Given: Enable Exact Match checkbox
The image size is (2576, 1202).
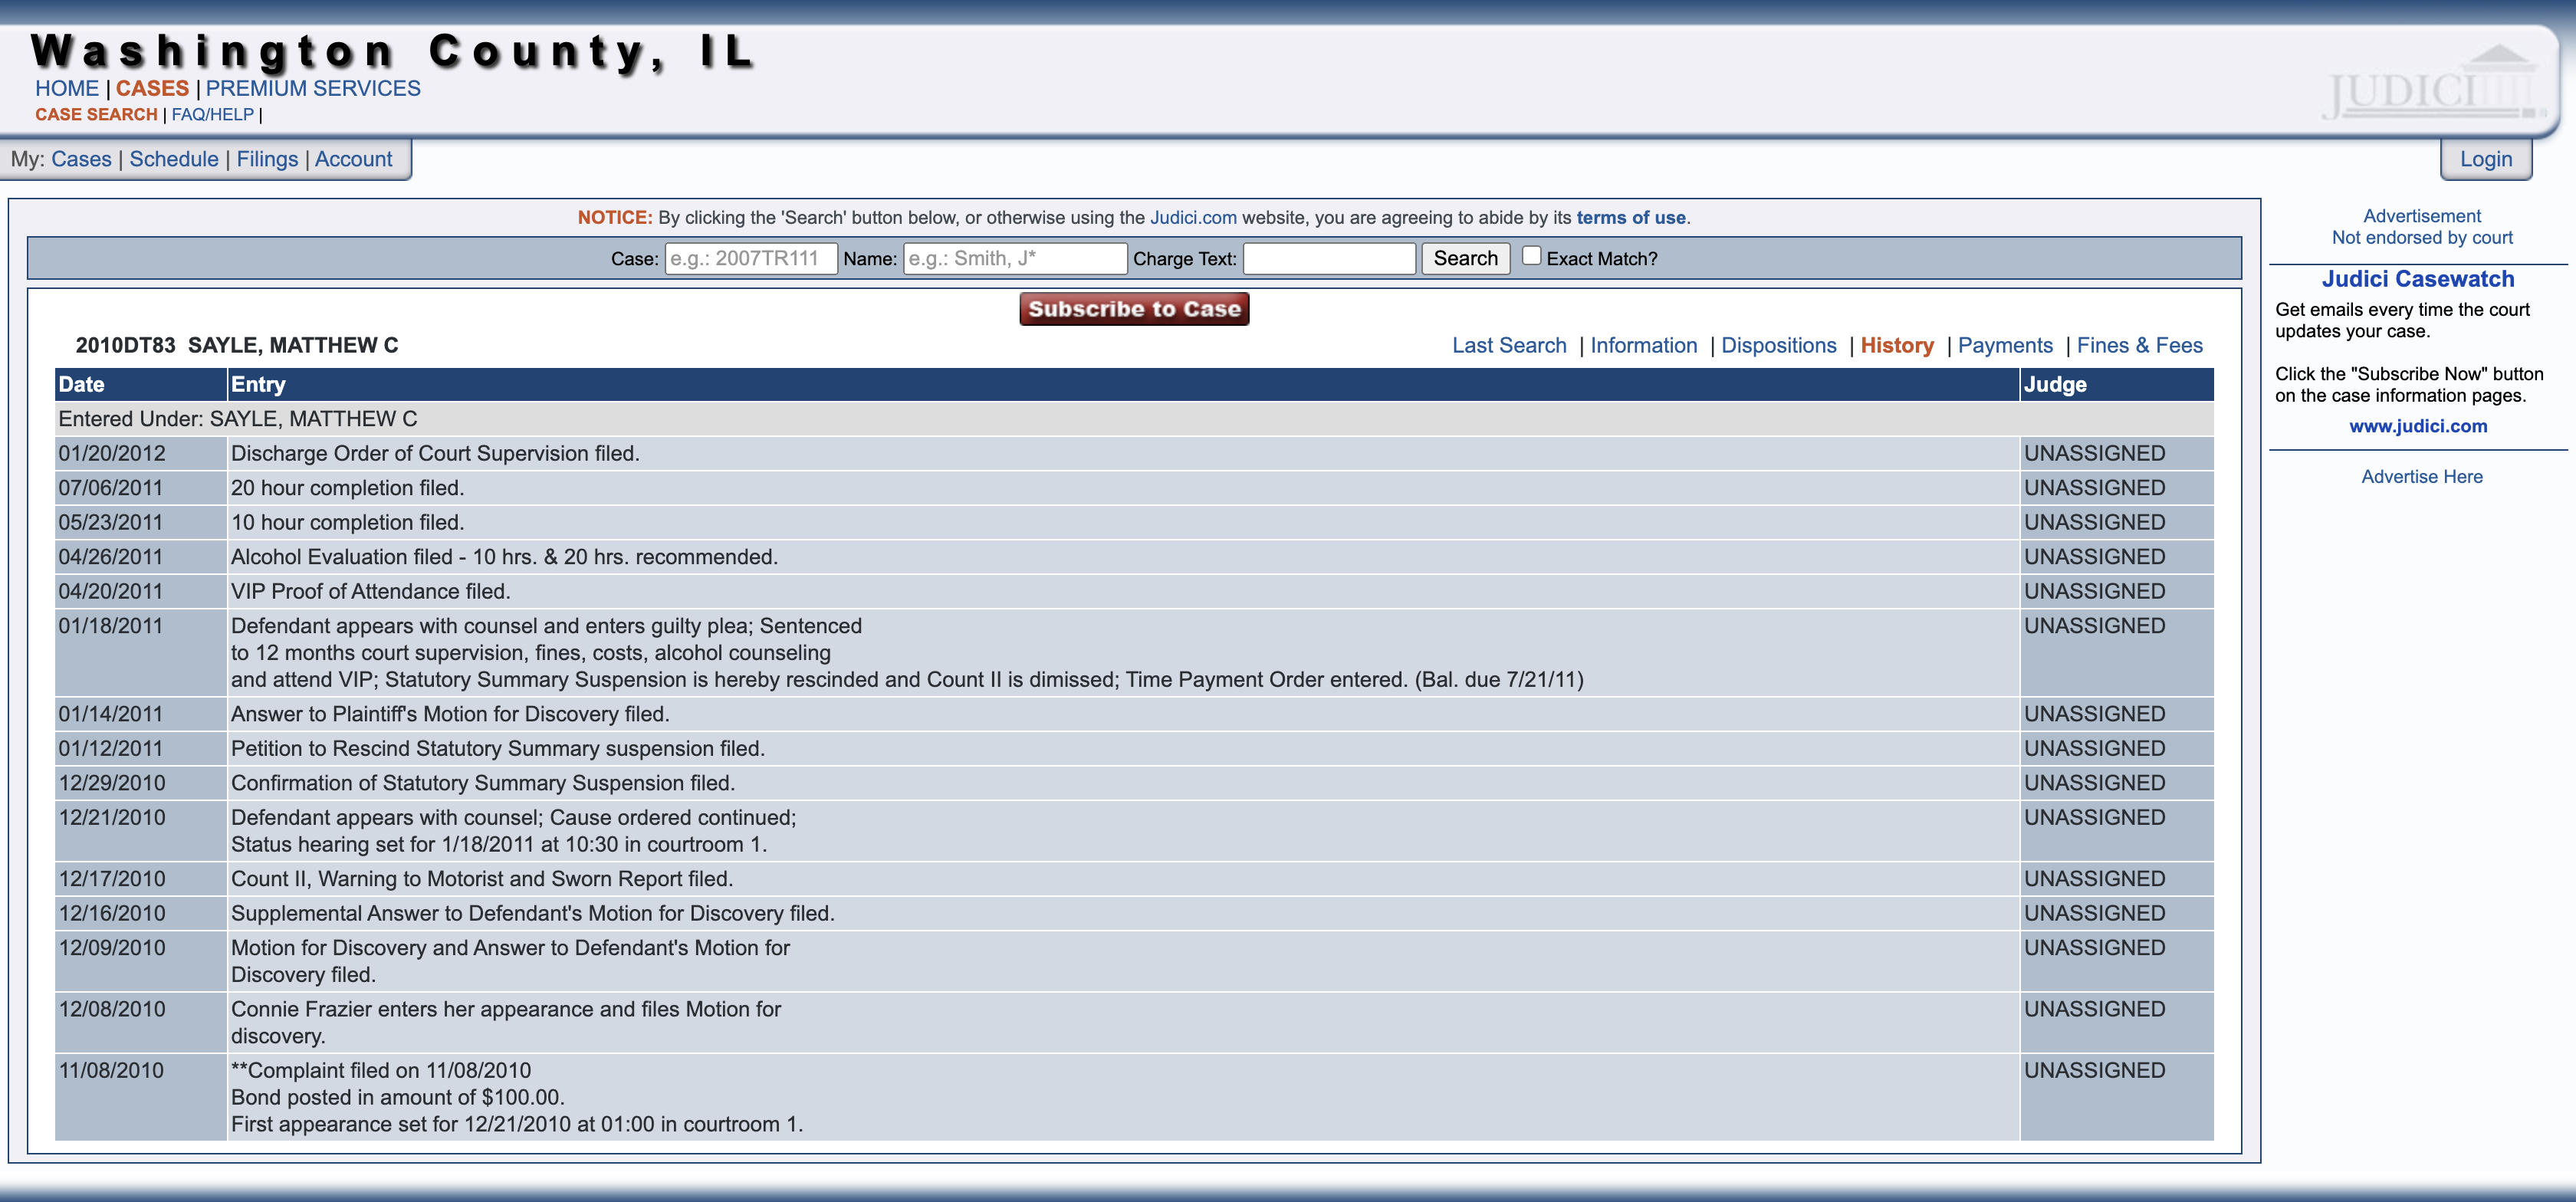Looking at the screenshot, I should pyautogui.click(x=1528, y=256).
